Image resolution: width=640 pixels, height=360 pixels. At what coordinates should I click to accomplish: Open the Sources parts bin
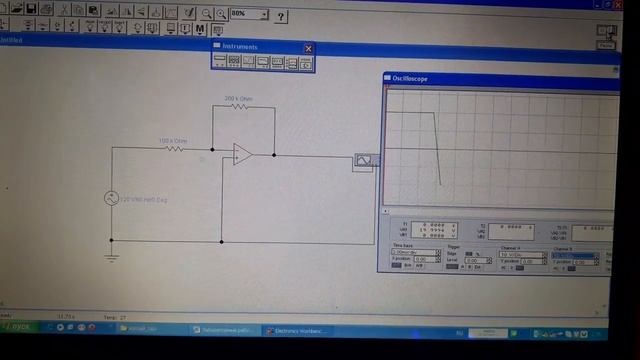(28, 25)
